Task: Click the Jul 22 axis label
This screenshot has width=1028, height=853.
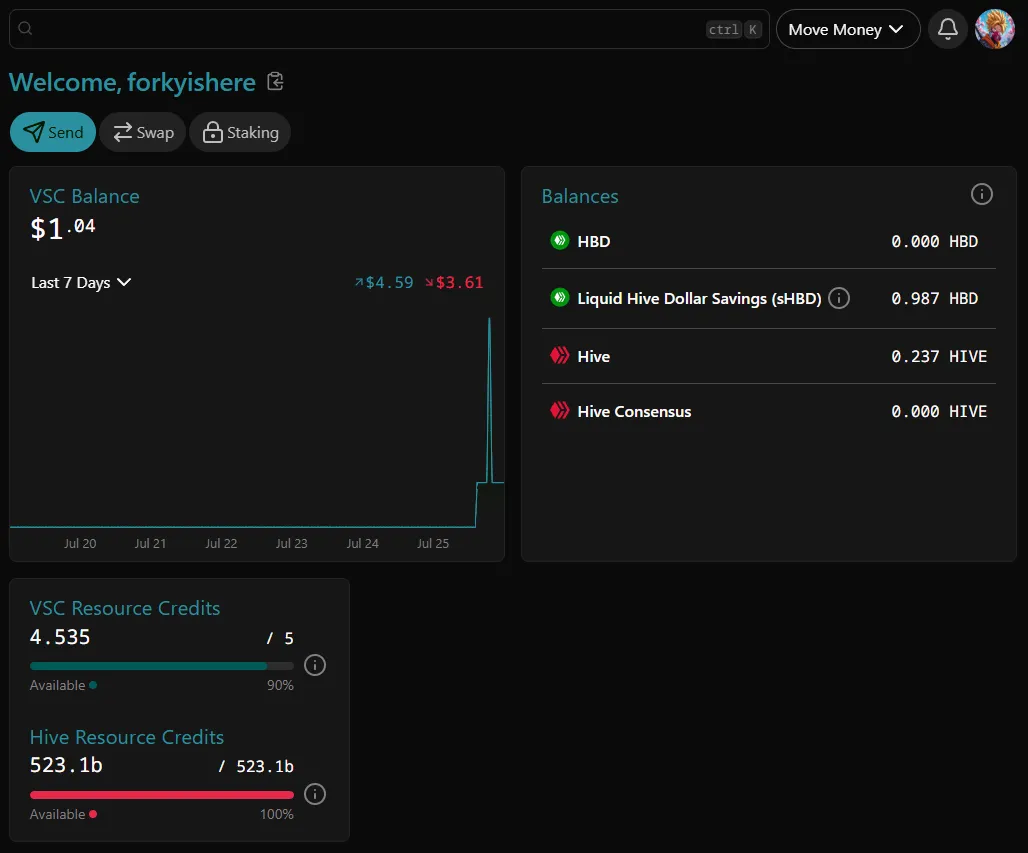Action: (221, 544)
